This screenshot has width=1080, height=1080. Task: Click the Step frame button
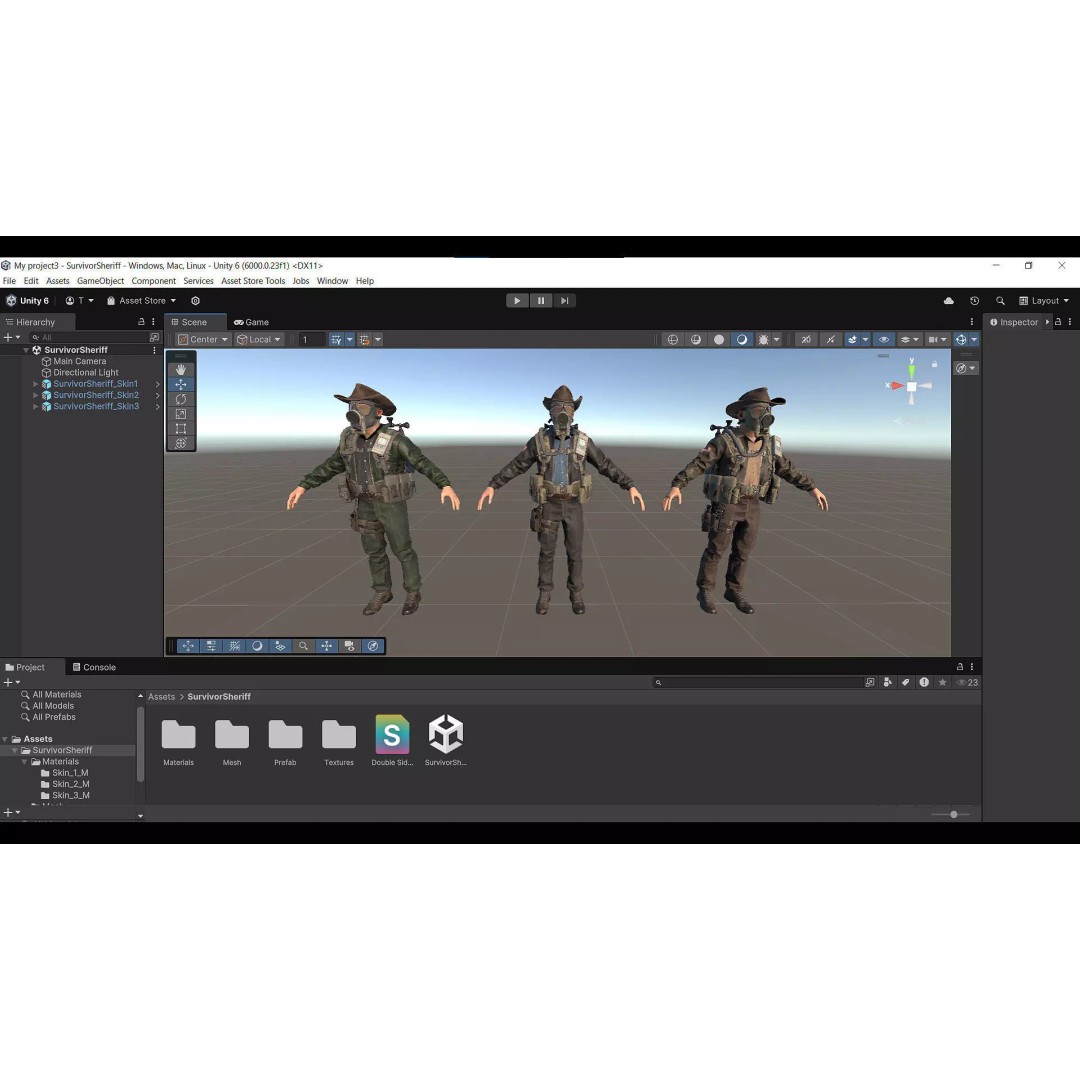[x=564, y=300]
